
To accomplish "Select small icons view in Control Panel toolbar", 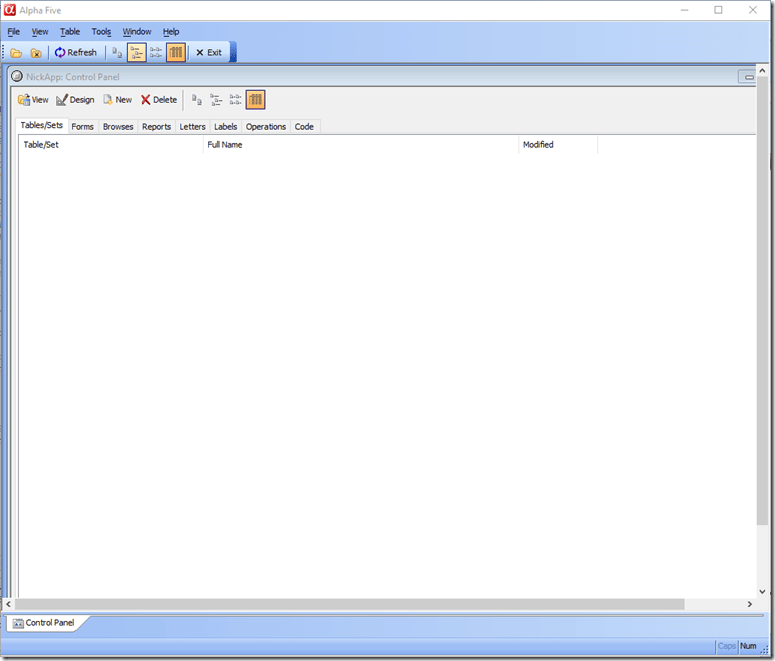I will pos(236,100).
